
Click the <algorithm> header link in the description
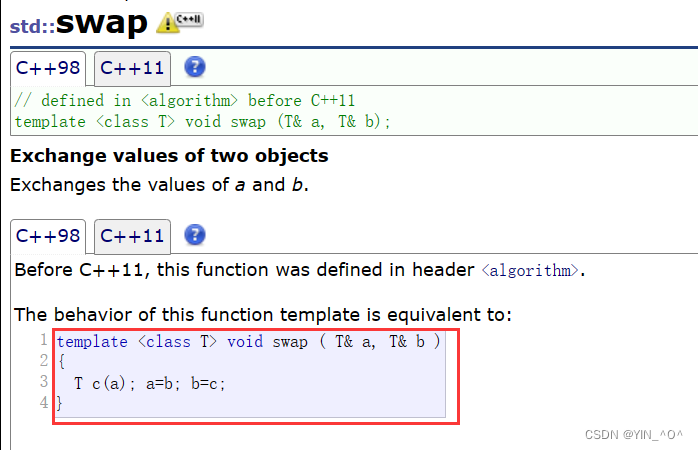click(x=530, y=270)
